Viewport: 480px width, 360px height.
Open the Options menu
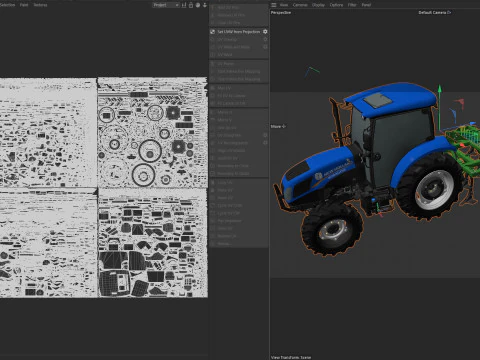[x=336, y=5]
